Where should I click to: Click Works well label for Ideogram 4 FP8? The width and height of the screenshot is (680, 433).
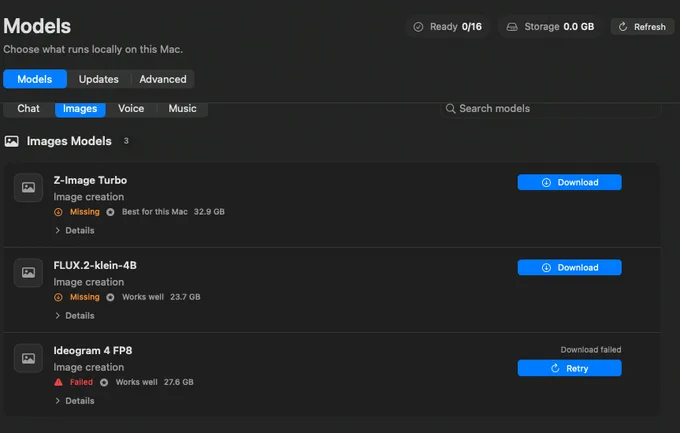point(136,382)
